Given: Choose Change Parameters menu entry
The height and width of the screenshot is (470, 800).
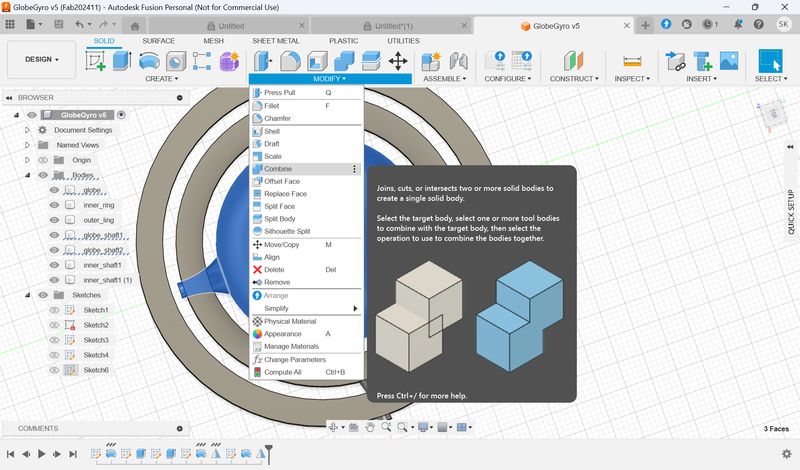Looking at the screenshot, I should point(307,360).
